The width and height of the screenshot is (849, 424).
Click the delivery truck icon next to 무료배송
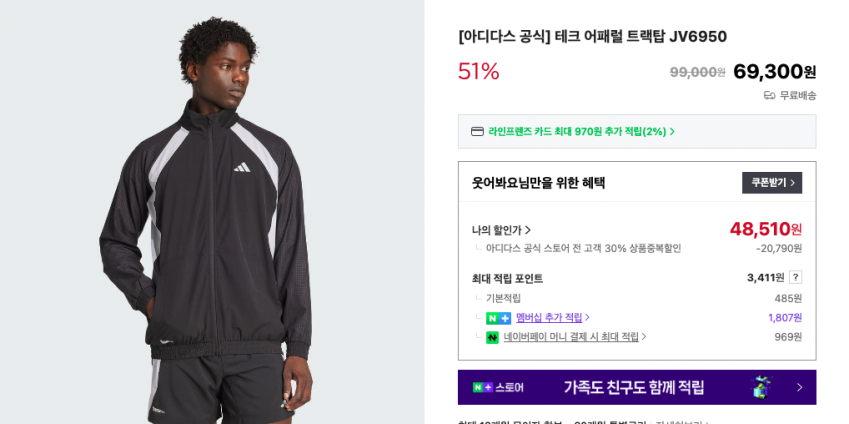point(769,96)
